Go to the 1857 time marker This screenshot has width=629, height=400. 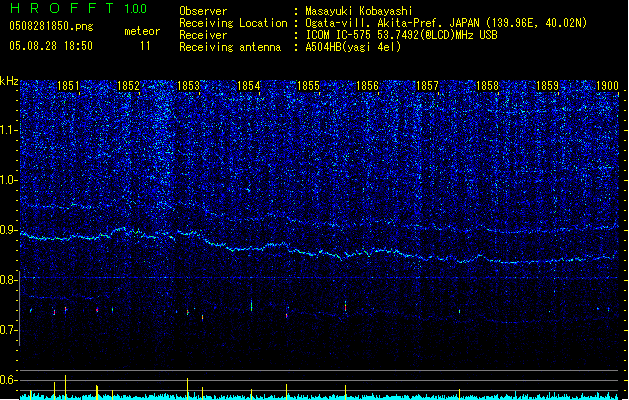click(428, 87)
